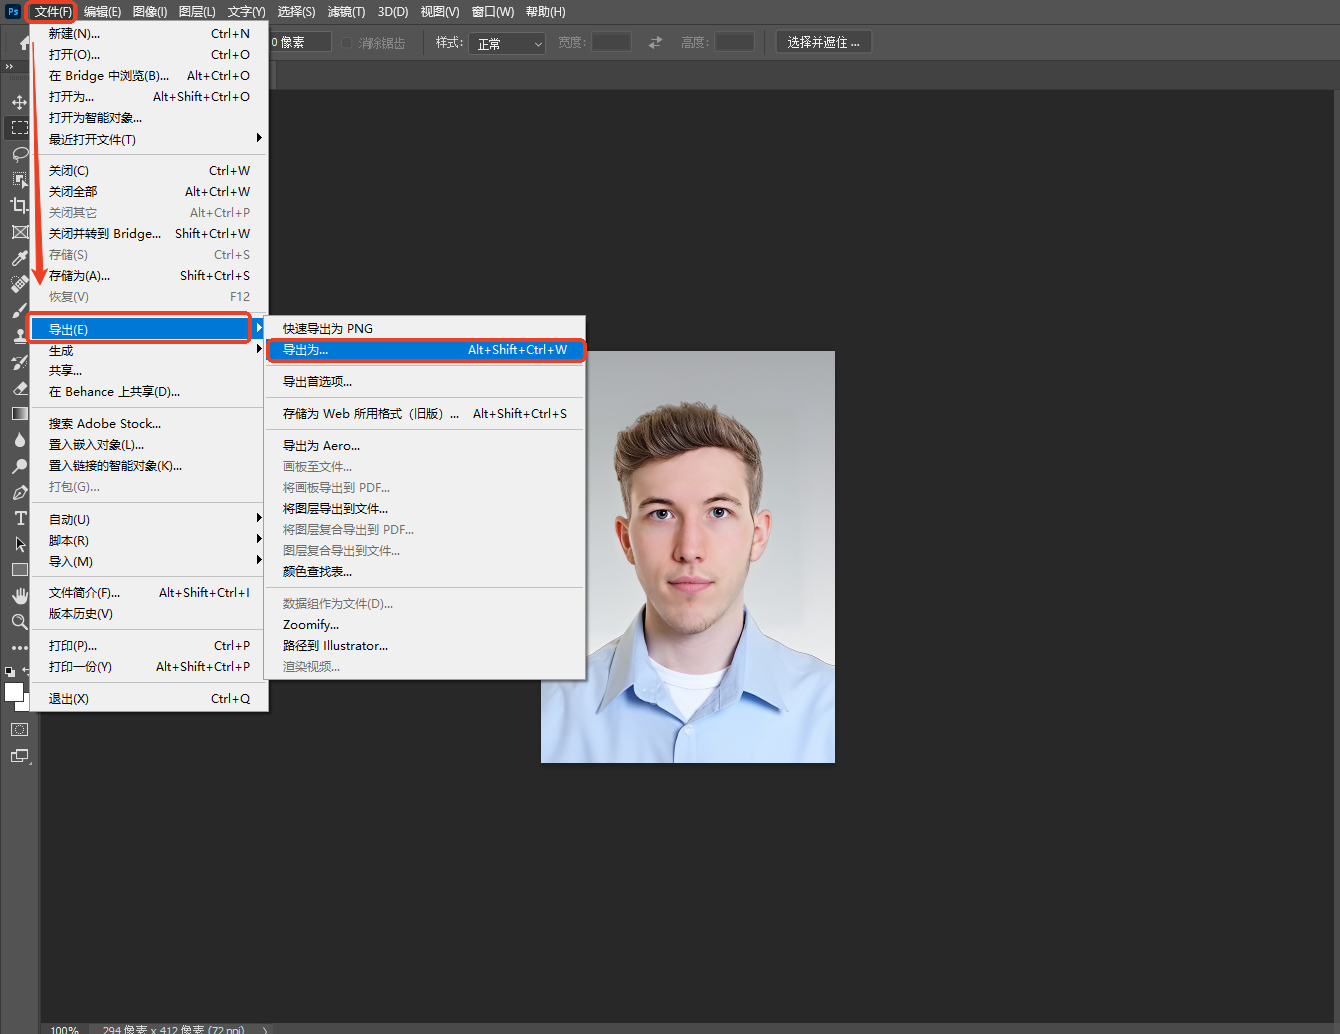
Task: Click 存储为(A)... in the File menu
Action: point(80,276)
